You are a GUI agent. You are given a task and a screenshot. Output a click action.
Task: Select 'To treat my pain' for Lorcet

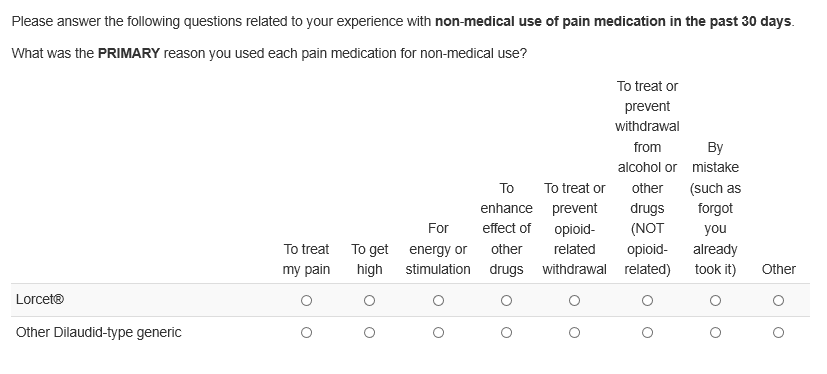click(306, 301)
